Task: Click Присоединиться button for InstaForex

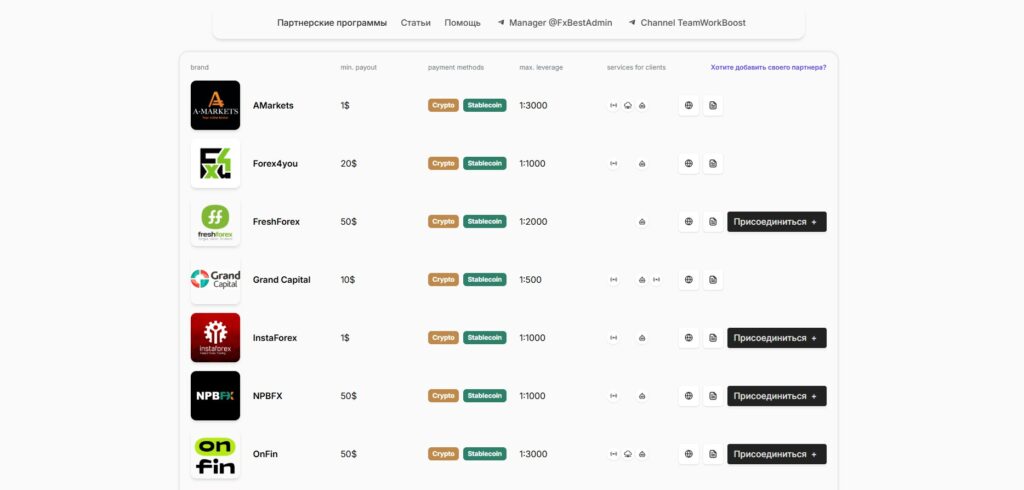Action: coord(776,338)
